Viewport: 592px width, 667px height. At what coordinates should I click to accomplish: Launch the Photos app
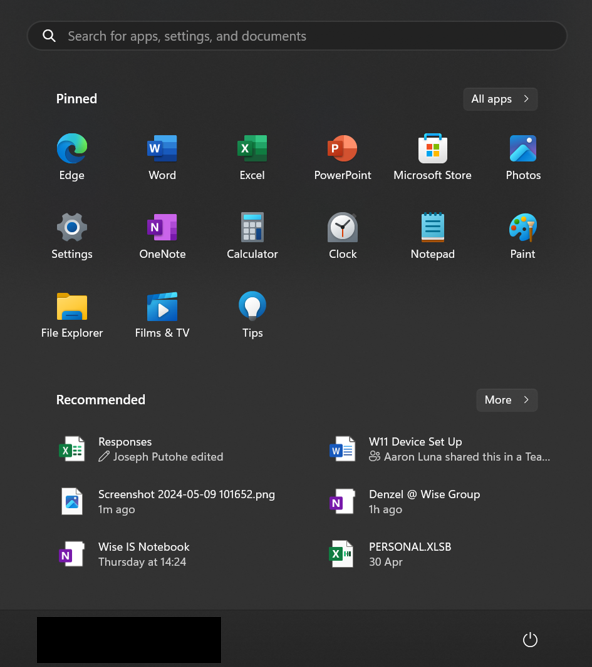(x=523, y=156)
